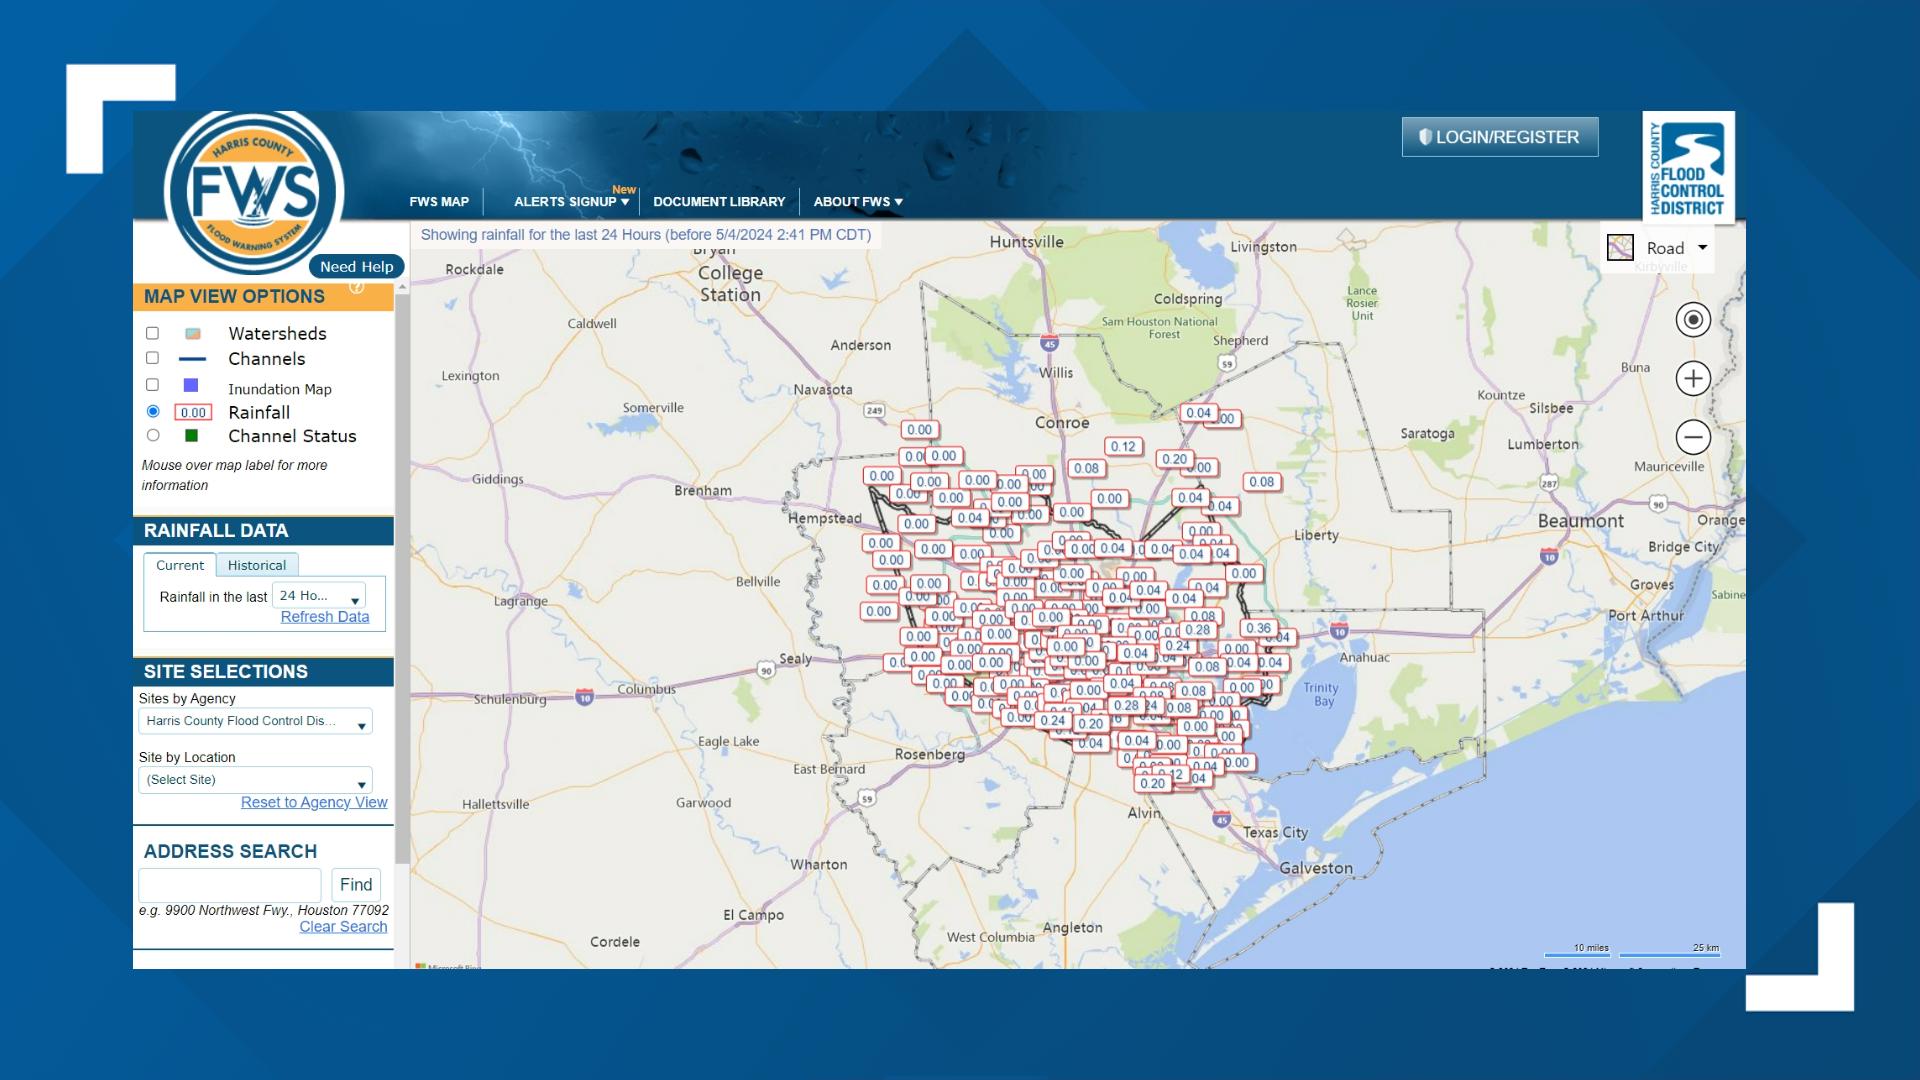
Task: Click the locate-me bullseye map control
Action: point(1692,320)
